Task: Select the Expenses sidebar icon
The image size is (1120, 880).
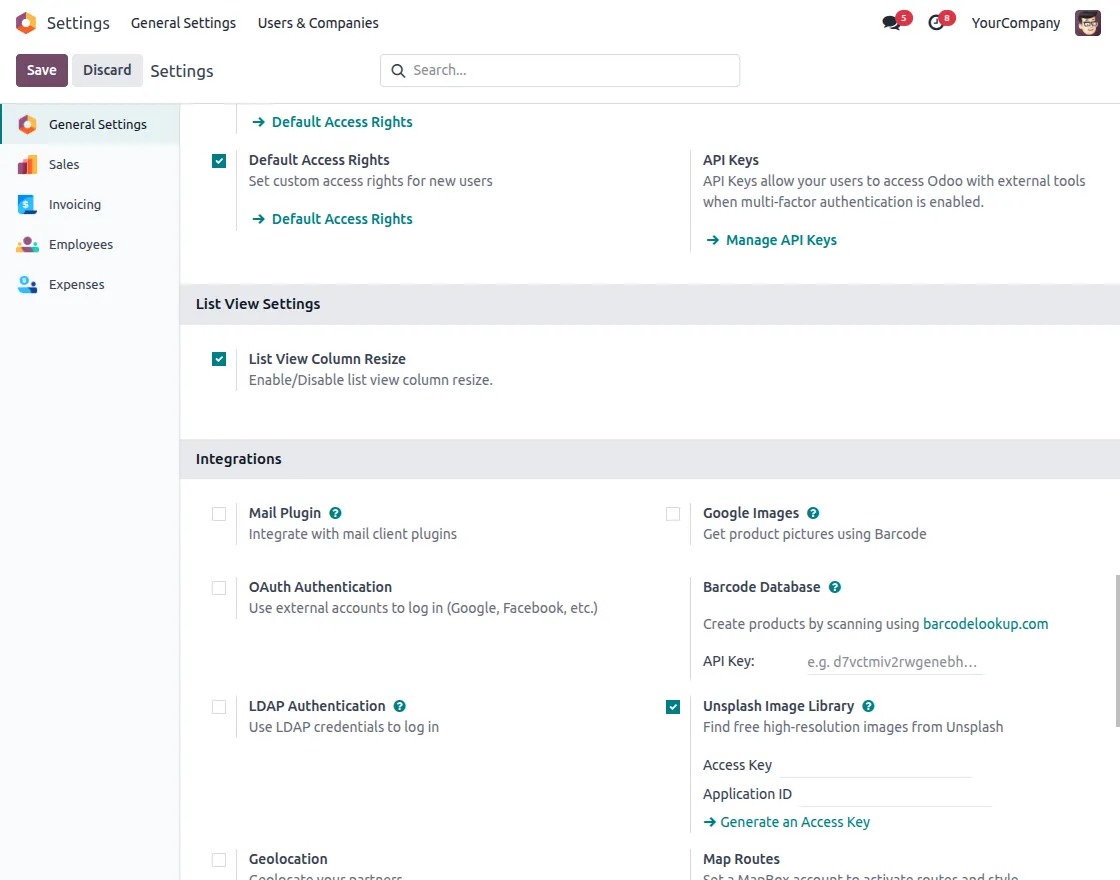Action: coord(25,284)
